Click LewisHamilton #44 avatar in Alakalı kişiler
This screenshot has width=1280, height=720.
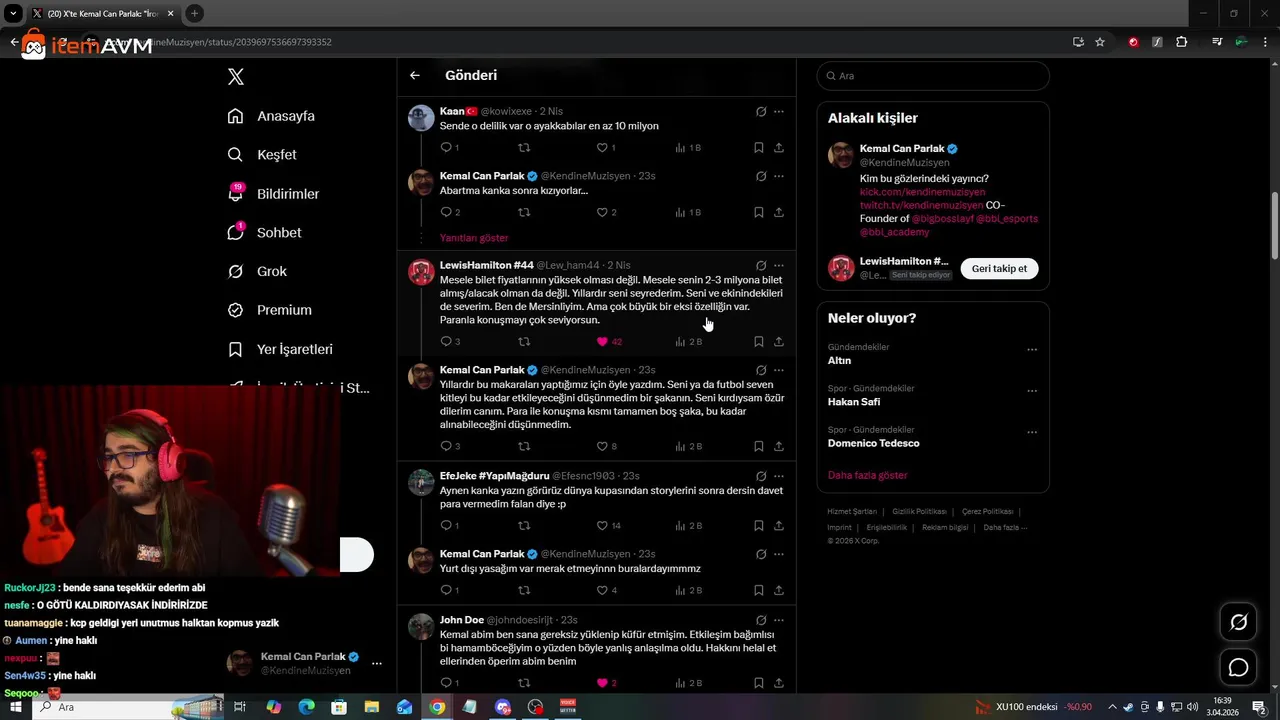click(842, 268)
